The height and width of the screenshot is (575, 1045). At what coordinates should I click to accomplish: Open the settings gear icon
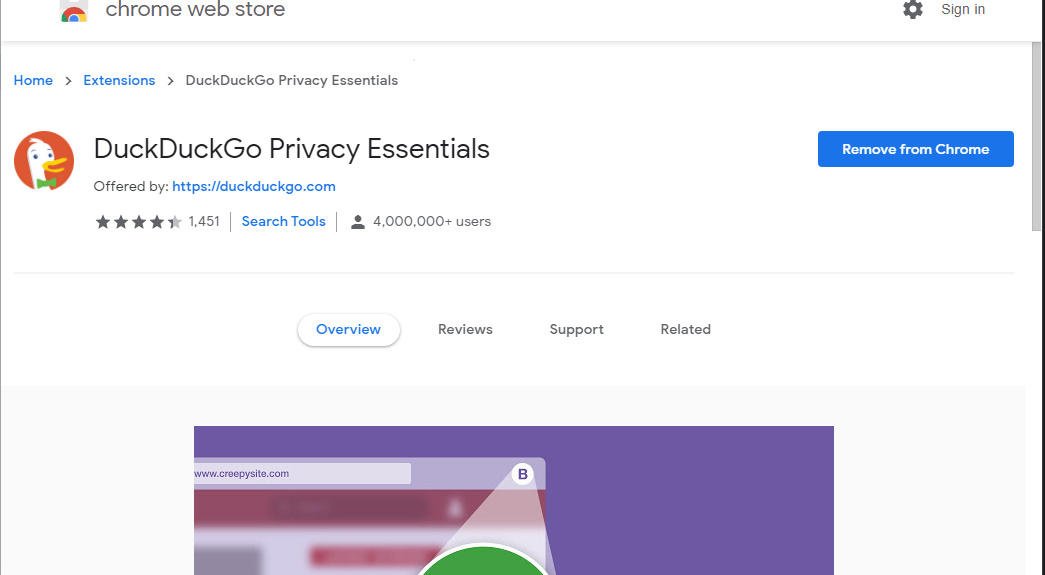[x=913, y=10]
